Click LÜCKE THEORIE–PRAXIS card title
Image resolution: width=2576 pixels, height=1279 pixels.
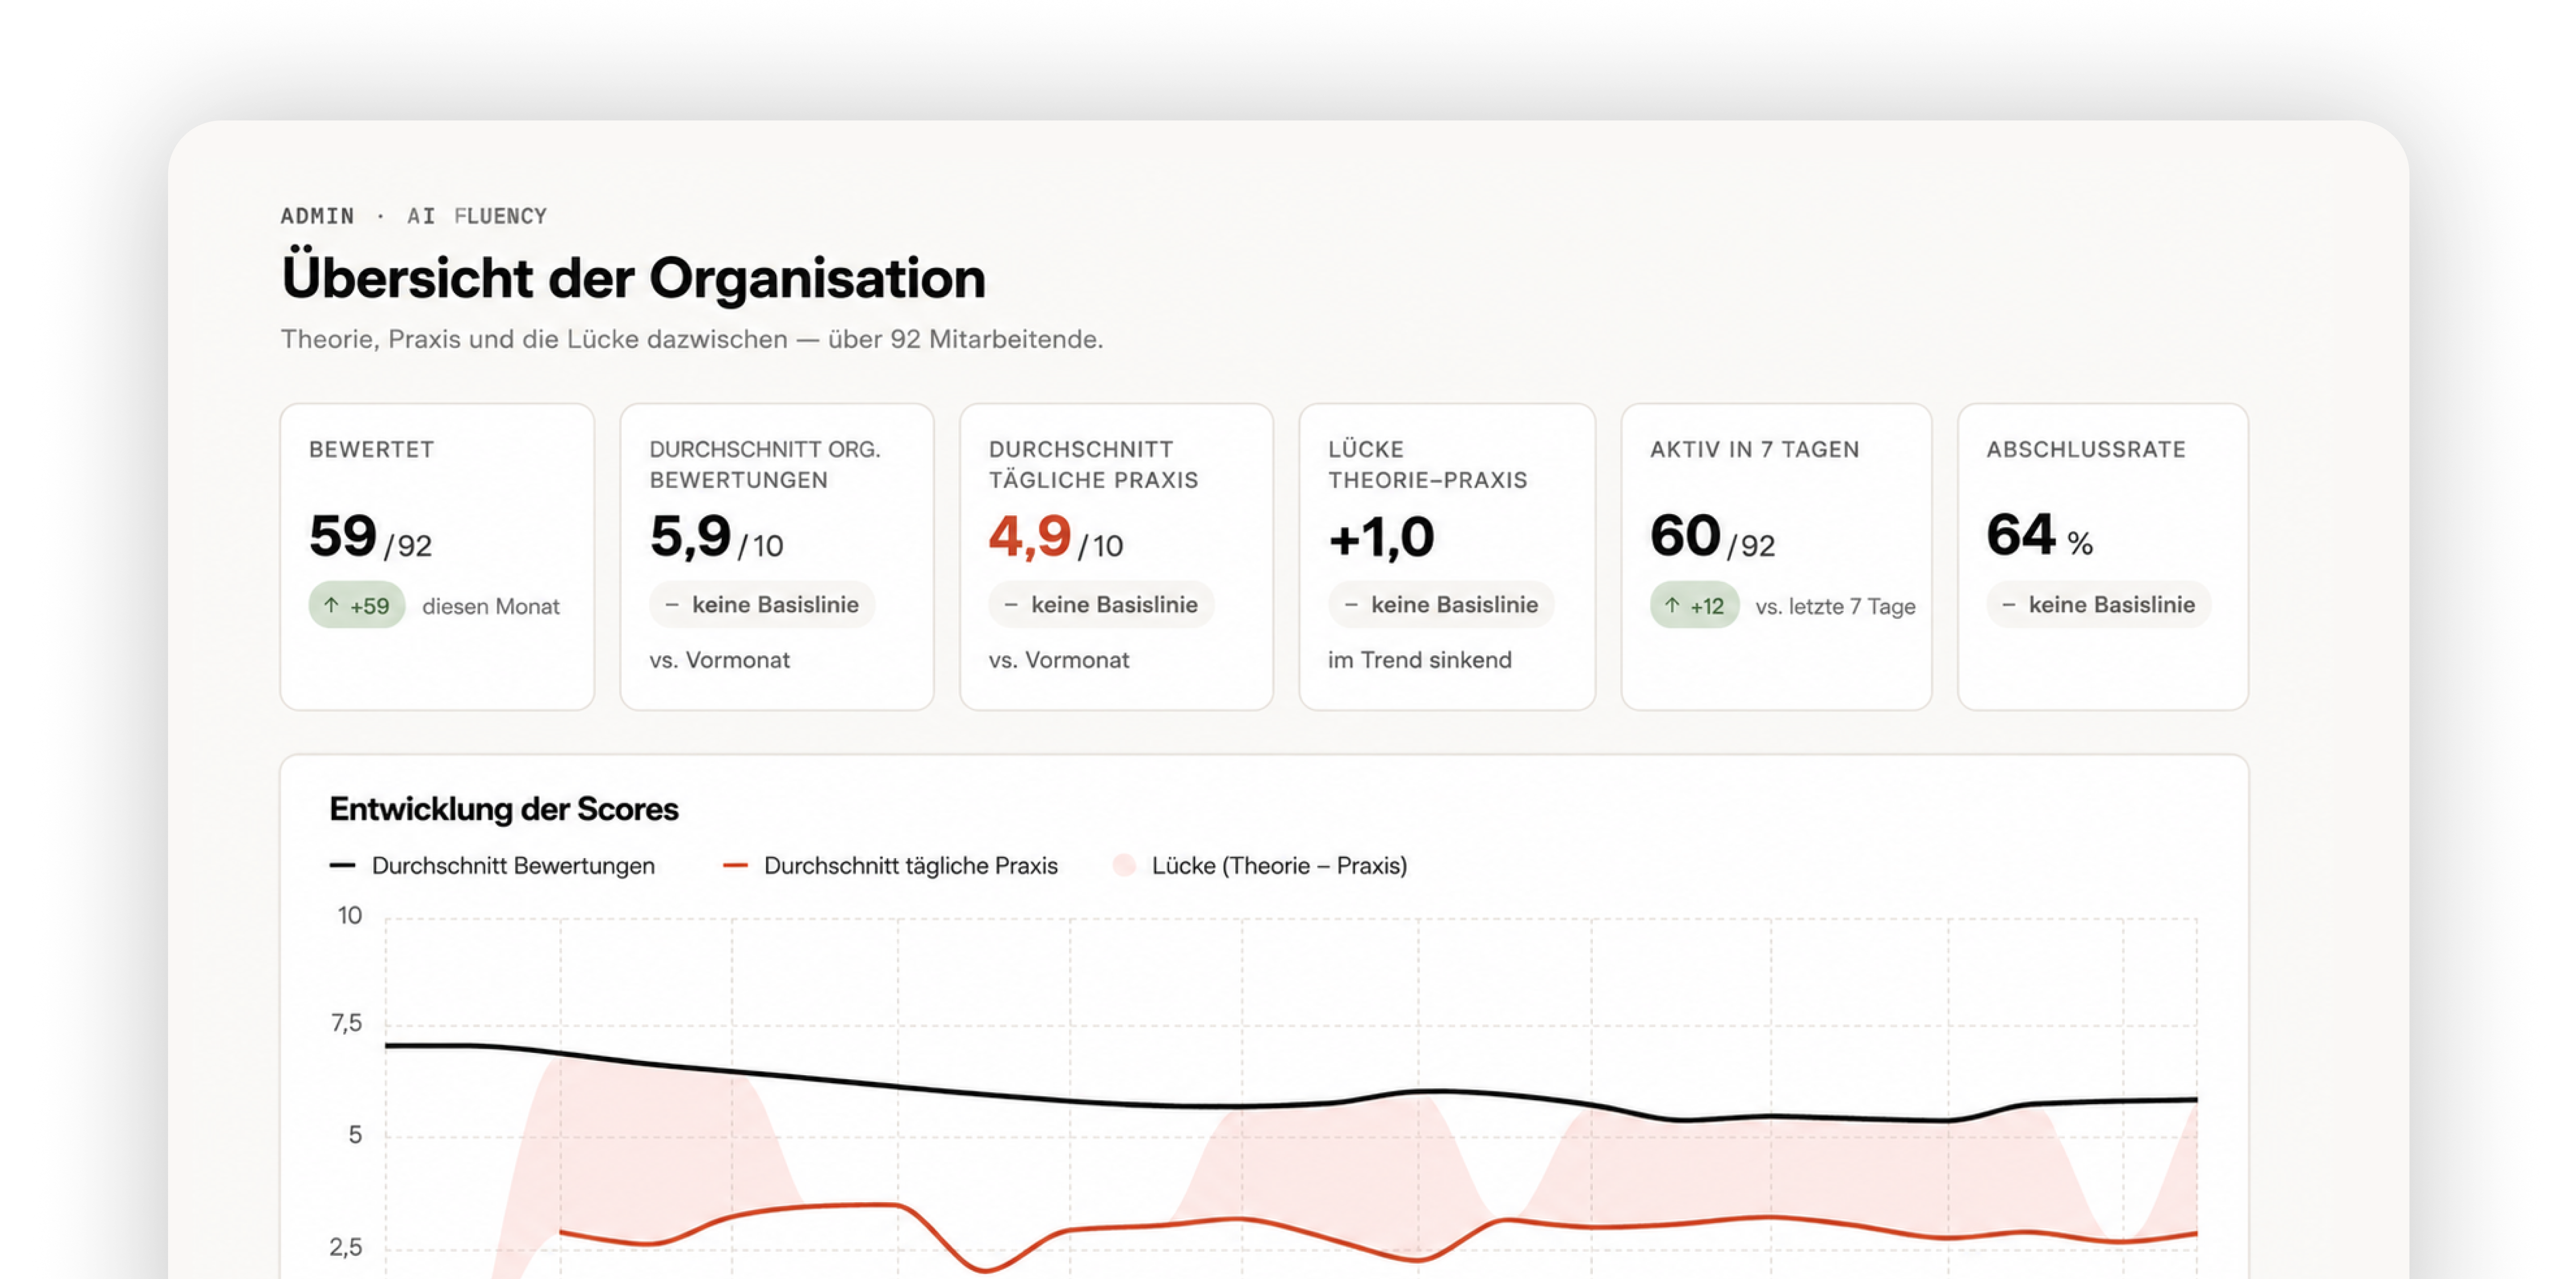1428,464
